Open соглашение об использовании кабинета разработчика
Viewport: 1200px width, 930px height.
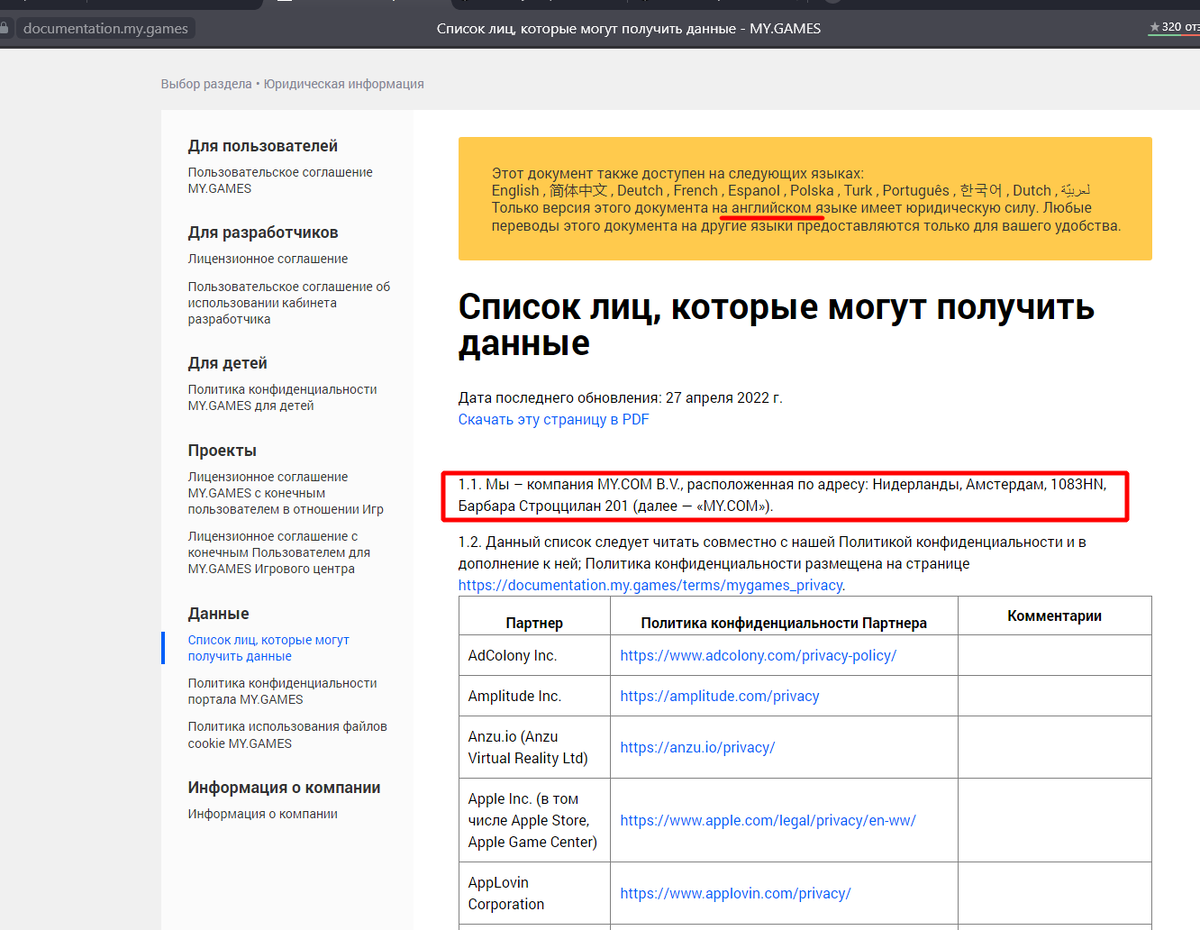[x=289, y=303]
